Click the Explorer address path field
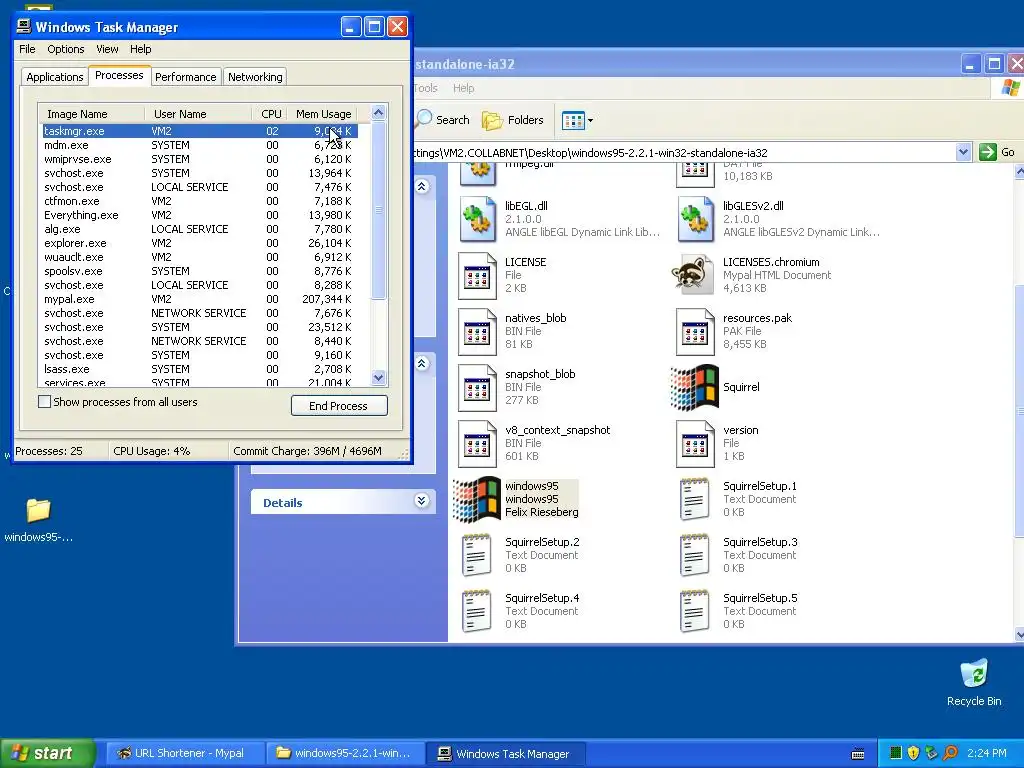1024x768 pixels. click(x=684, y=152)
